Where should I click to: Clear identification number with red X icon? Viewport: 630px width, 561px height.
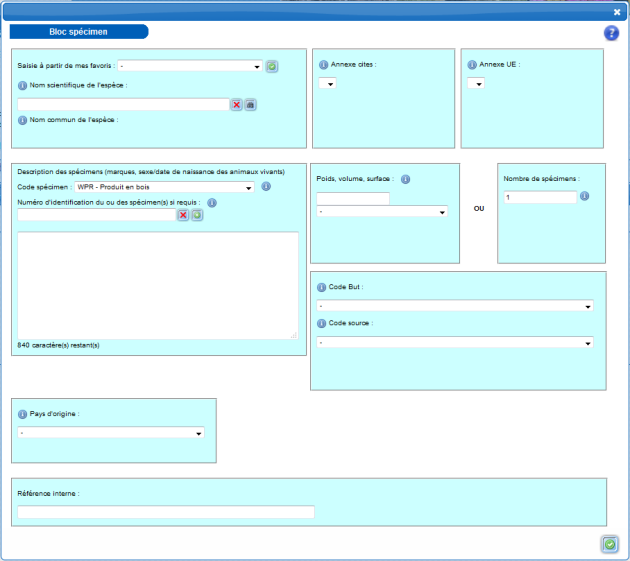[x=183, y=215]
